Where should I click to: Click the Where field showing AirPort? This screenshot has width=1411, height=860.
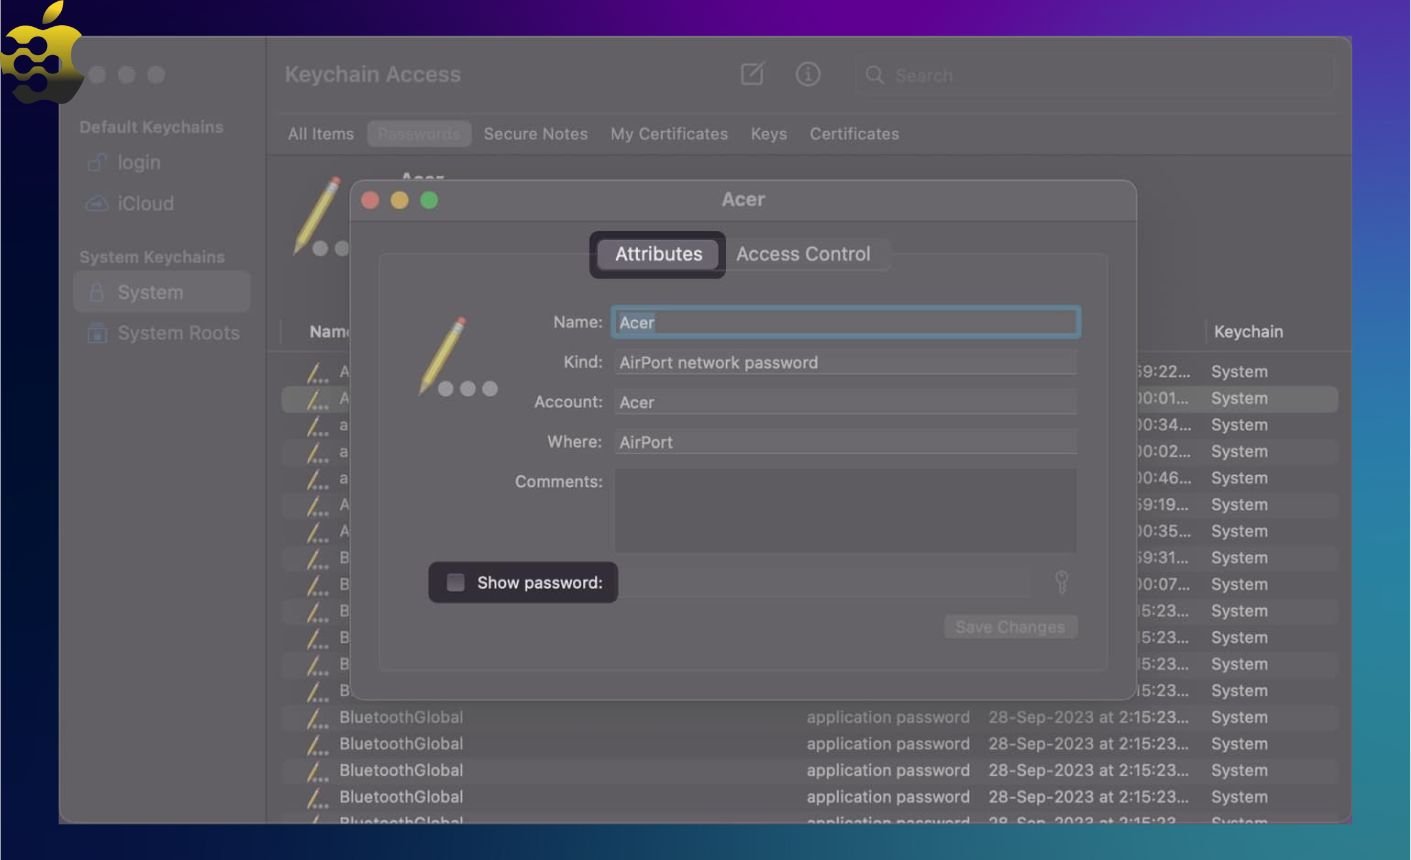(x=845, y=442)
